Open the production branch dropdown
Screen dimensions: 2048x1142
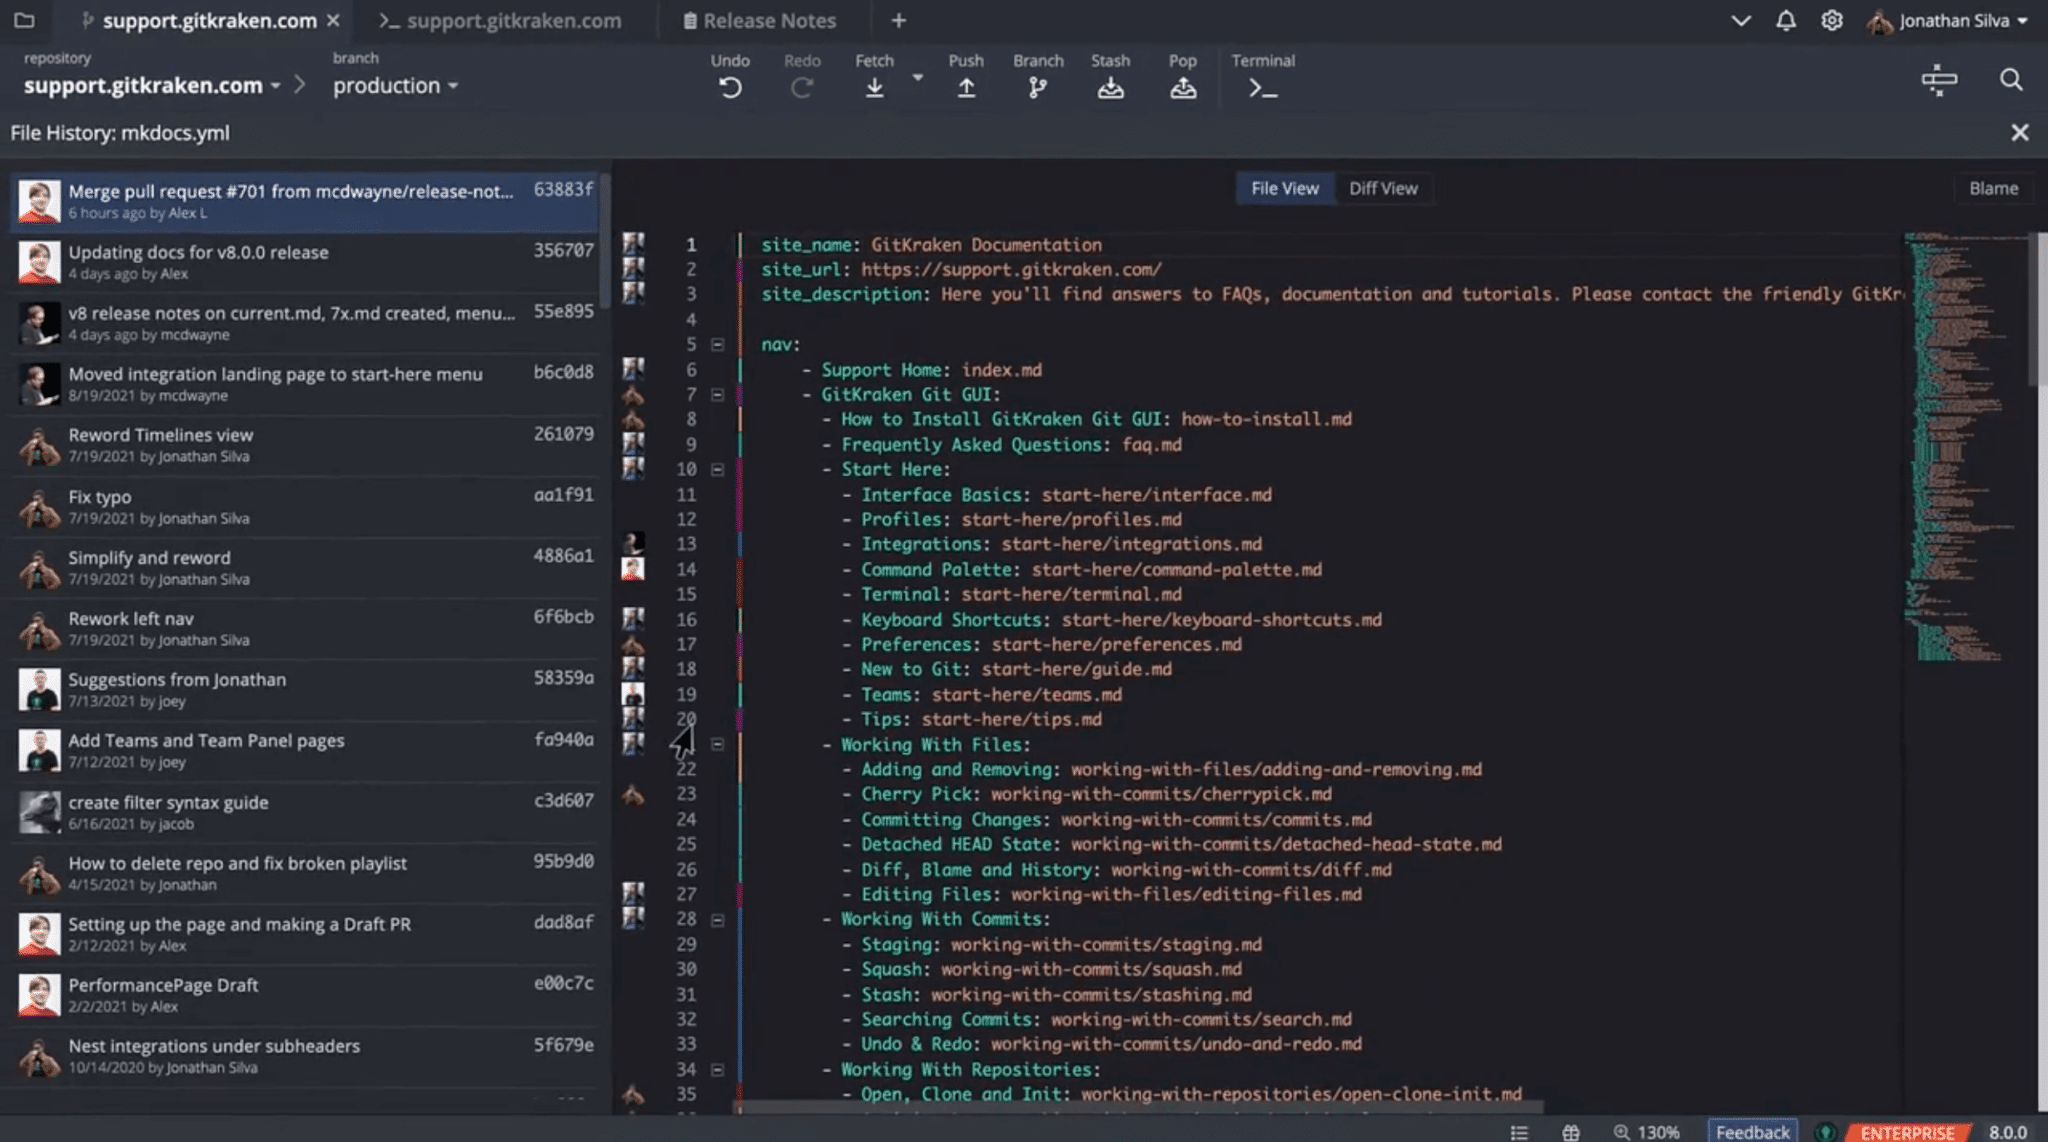point(396,86)
